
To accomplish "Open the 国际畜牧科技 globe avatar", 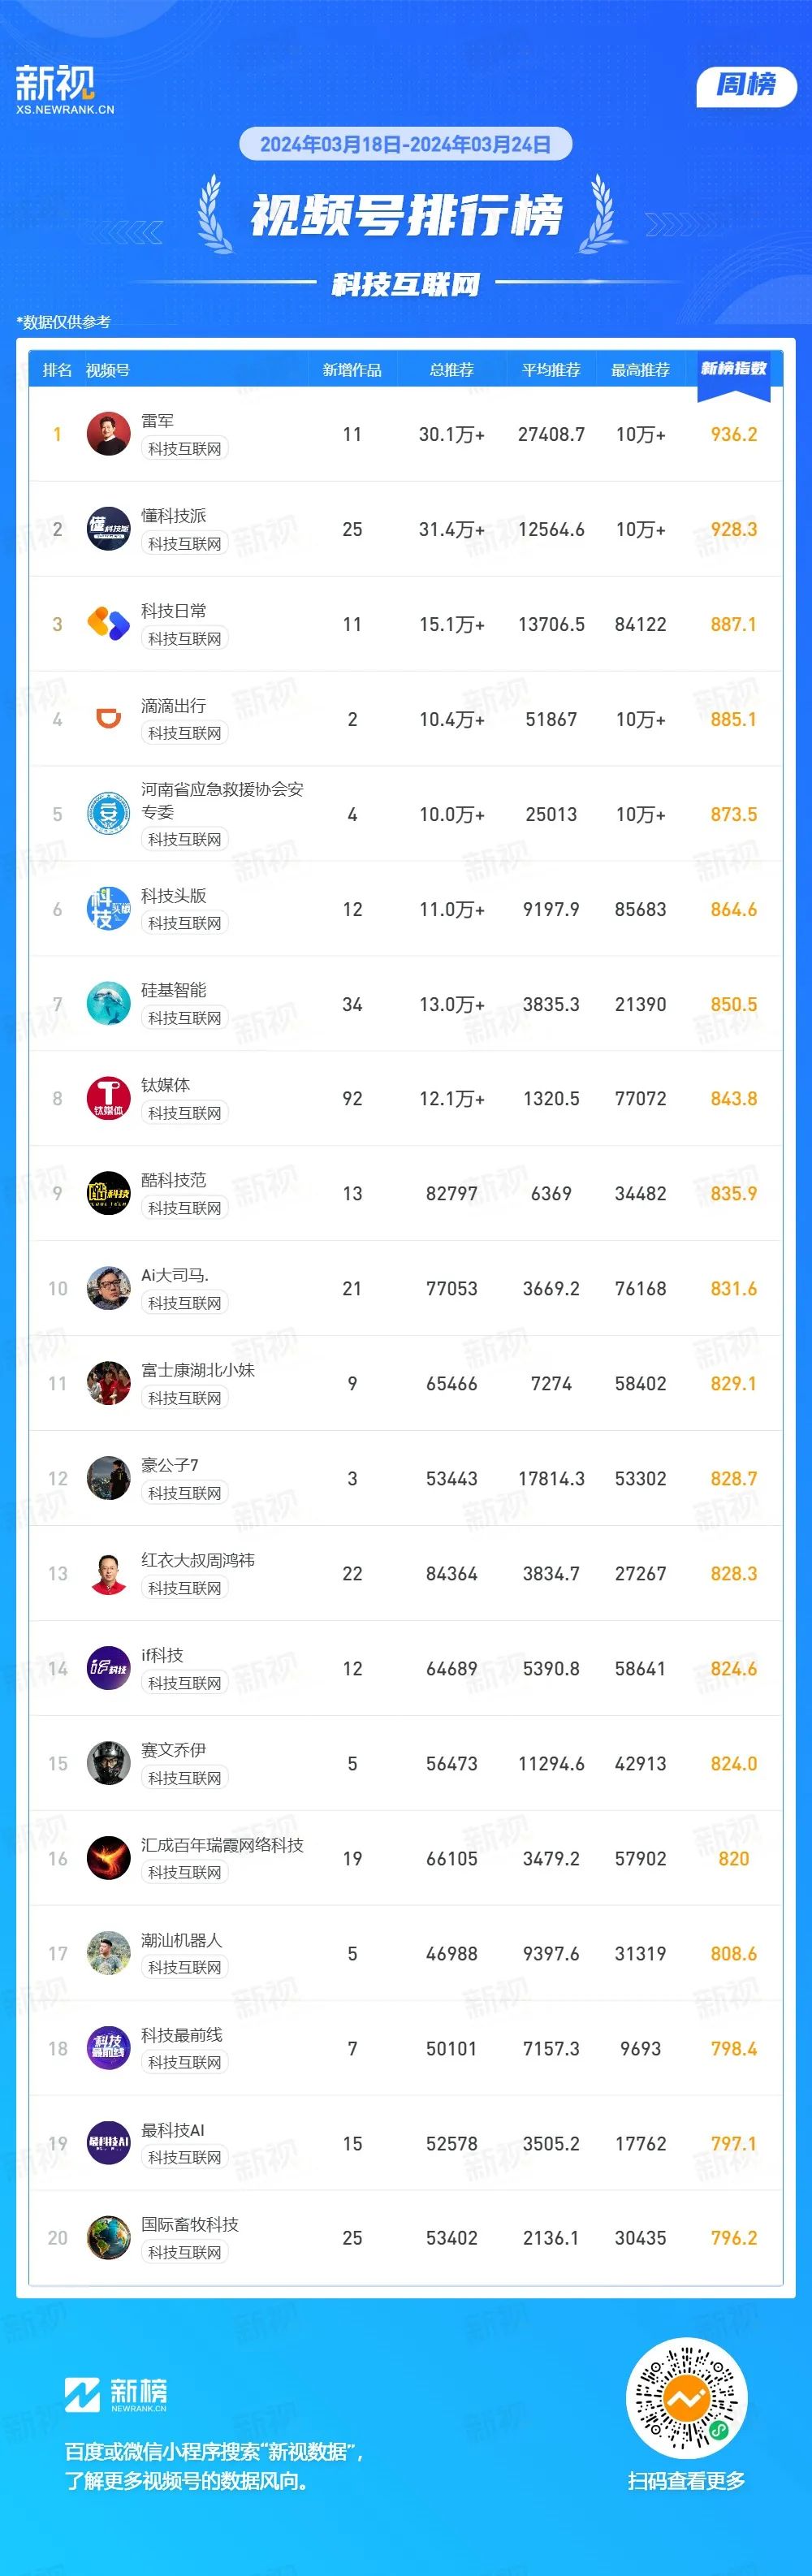I will 108,2238.
